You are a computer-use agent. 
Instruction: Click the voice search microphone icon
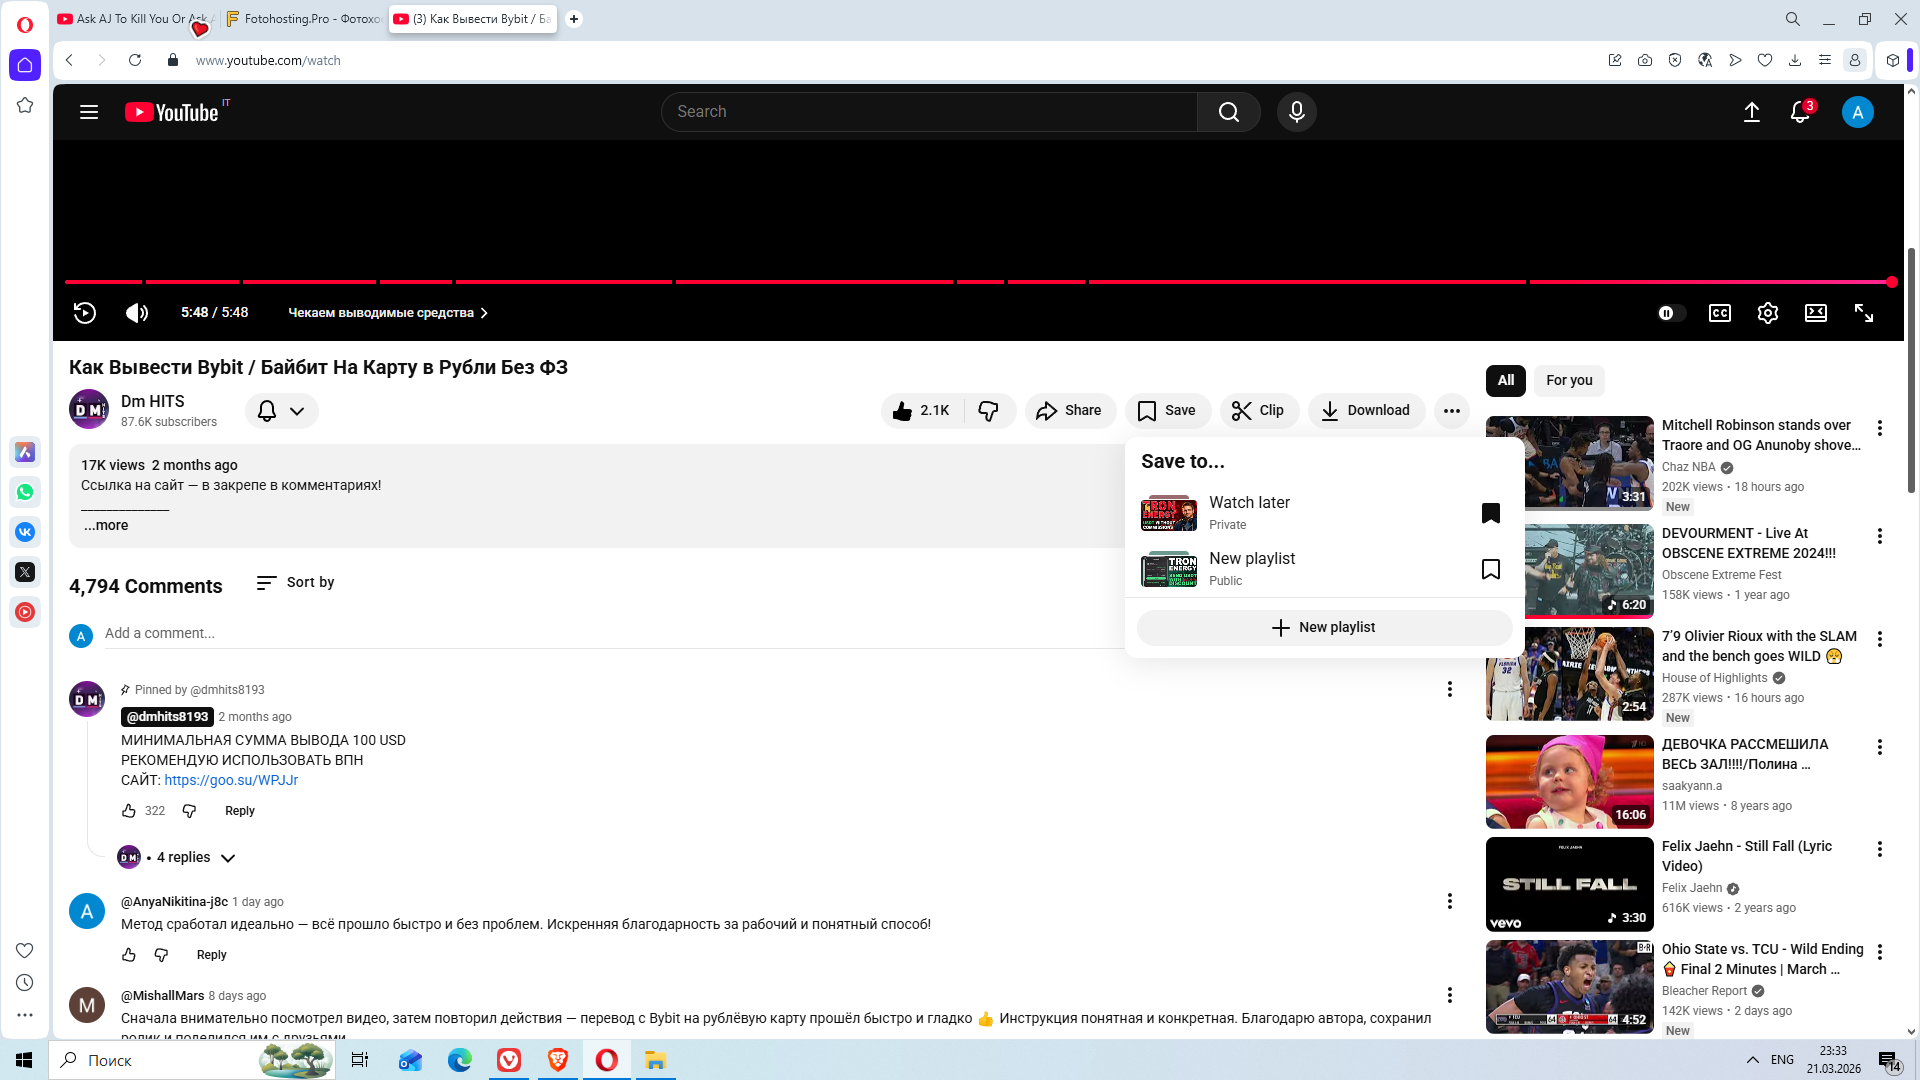click(1296, 112)
